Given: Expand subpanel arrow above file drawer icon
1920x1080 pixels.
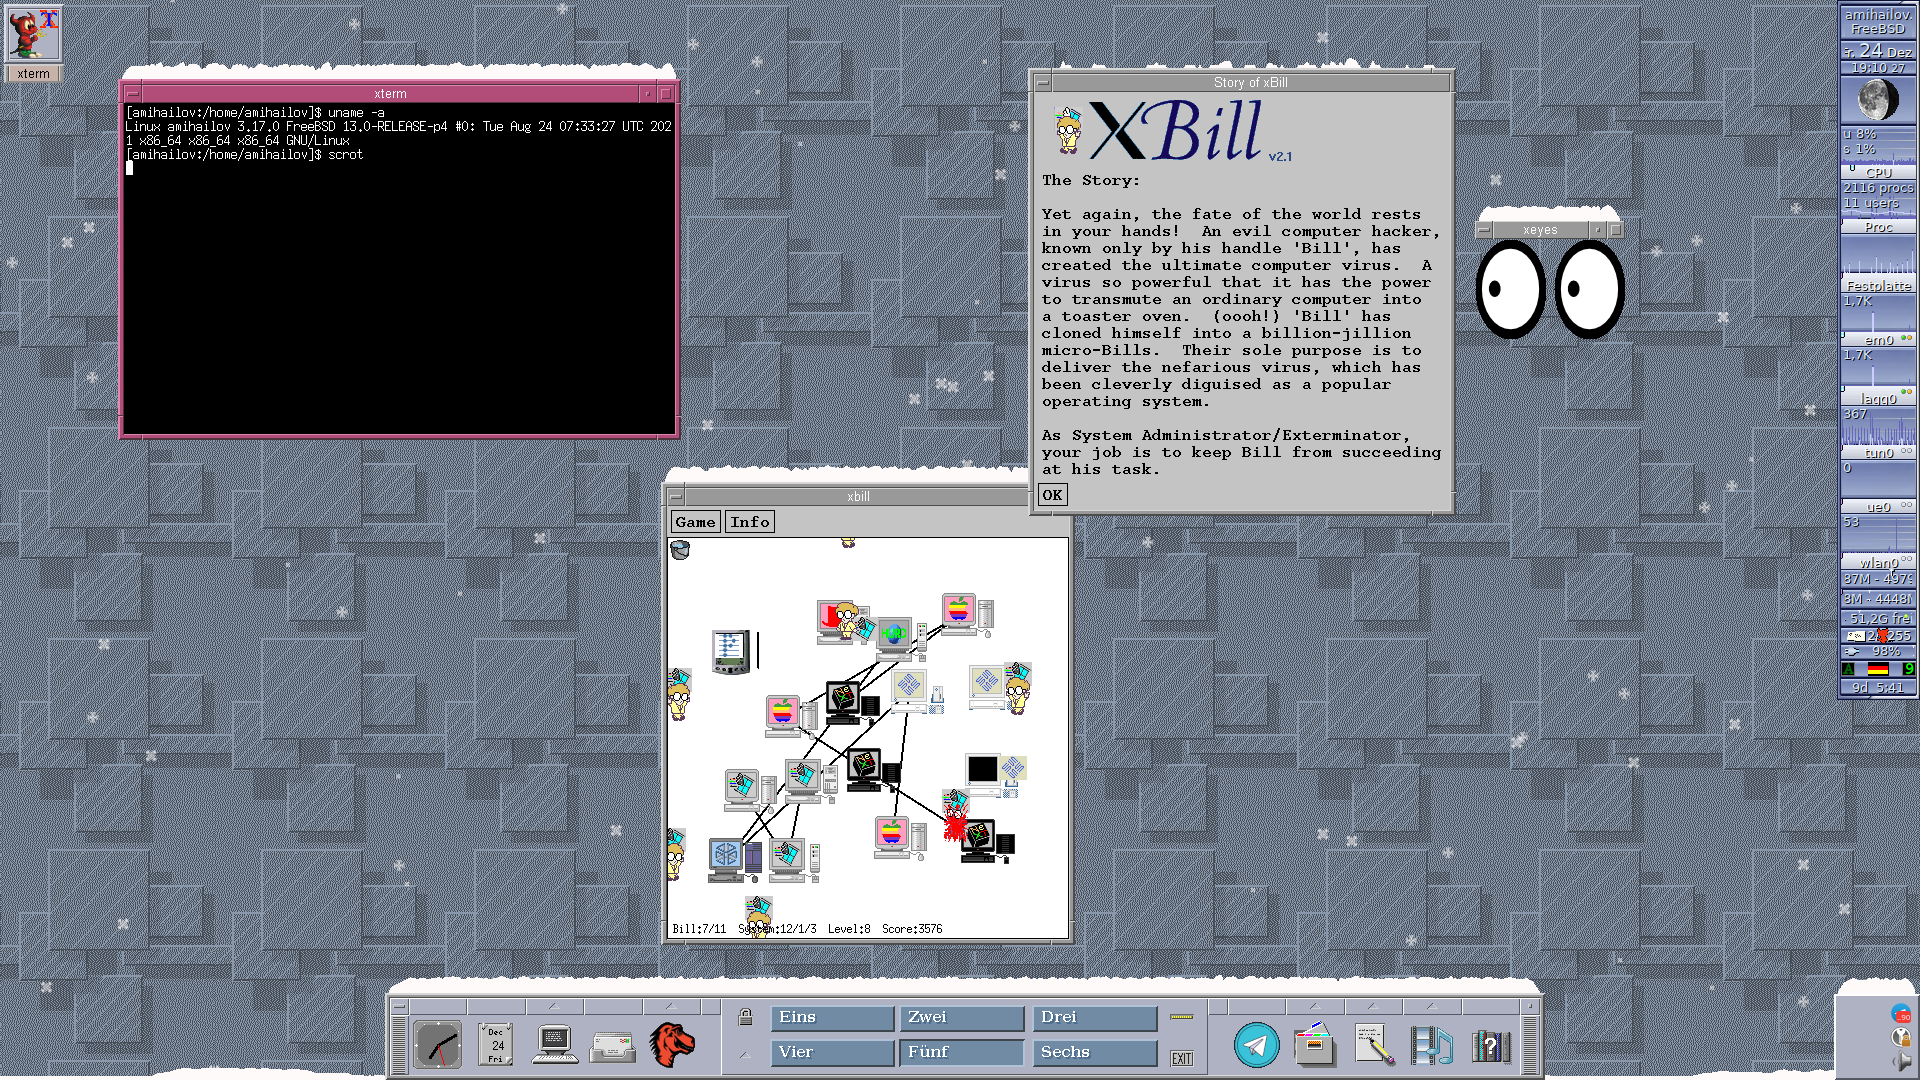Looking at the screenshot, I should tap(1314, 1007).
